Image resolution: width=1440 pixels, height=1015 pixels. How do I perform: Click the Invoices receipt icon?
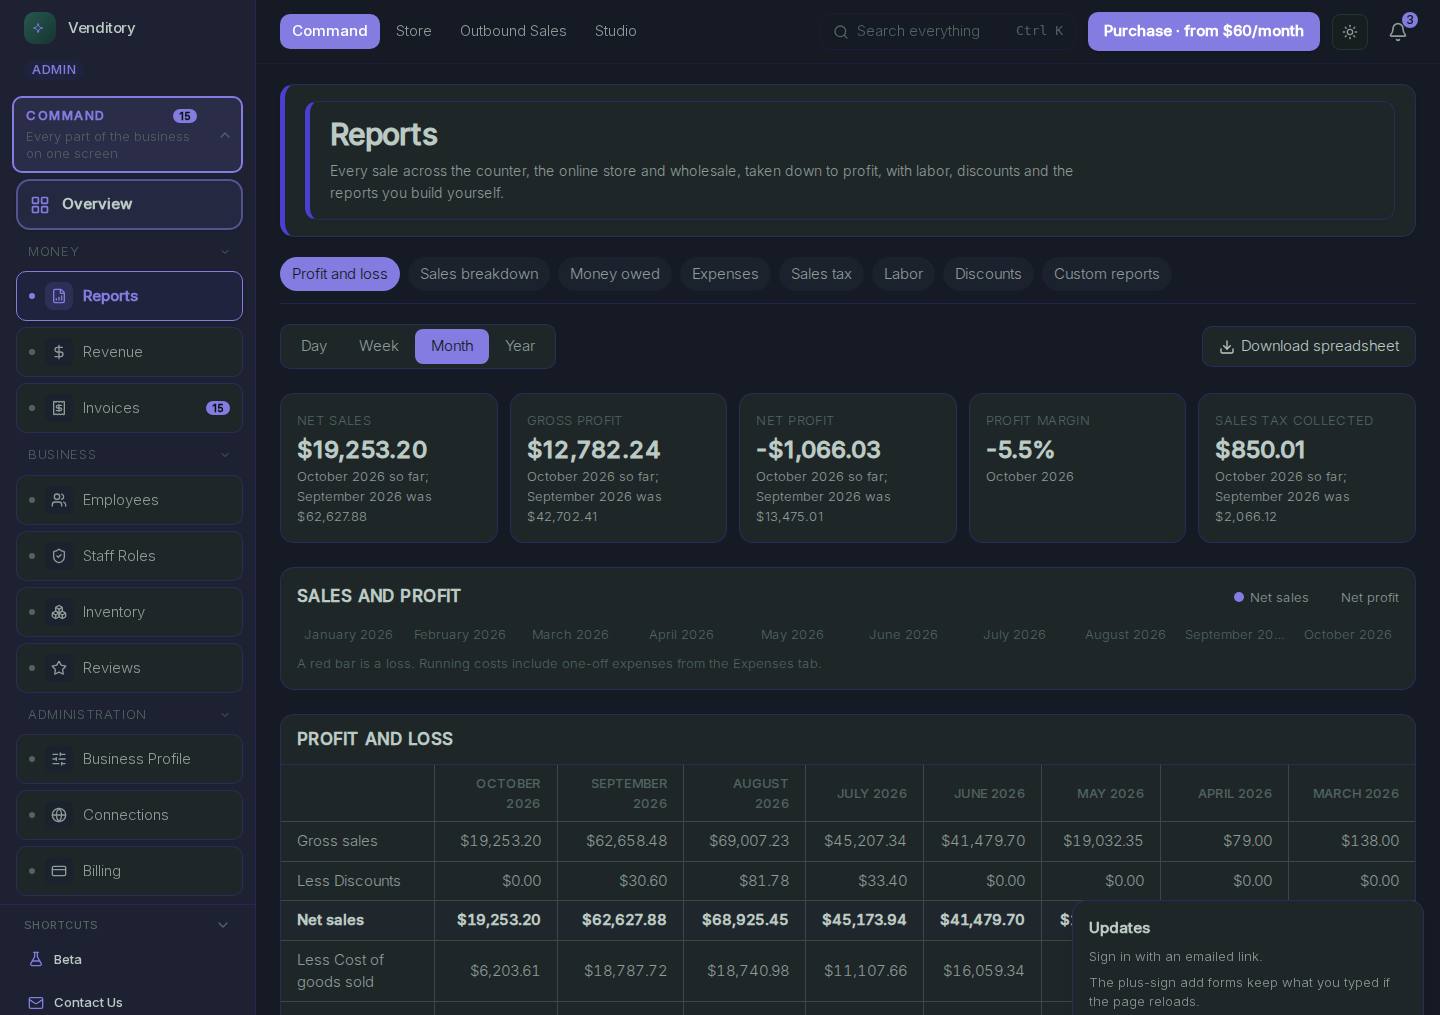(x=59, y=408)
